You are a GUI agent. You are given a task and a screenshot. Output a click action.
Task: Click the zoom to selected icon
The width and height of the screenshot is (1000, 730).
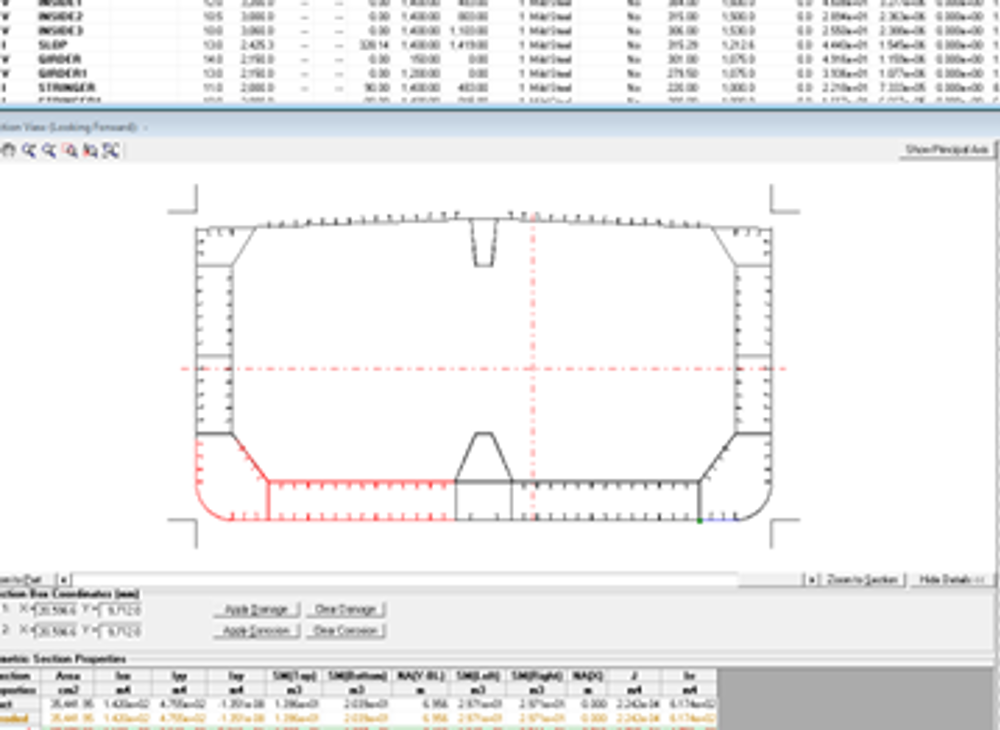pyautogui.click(x=91, y=150)
